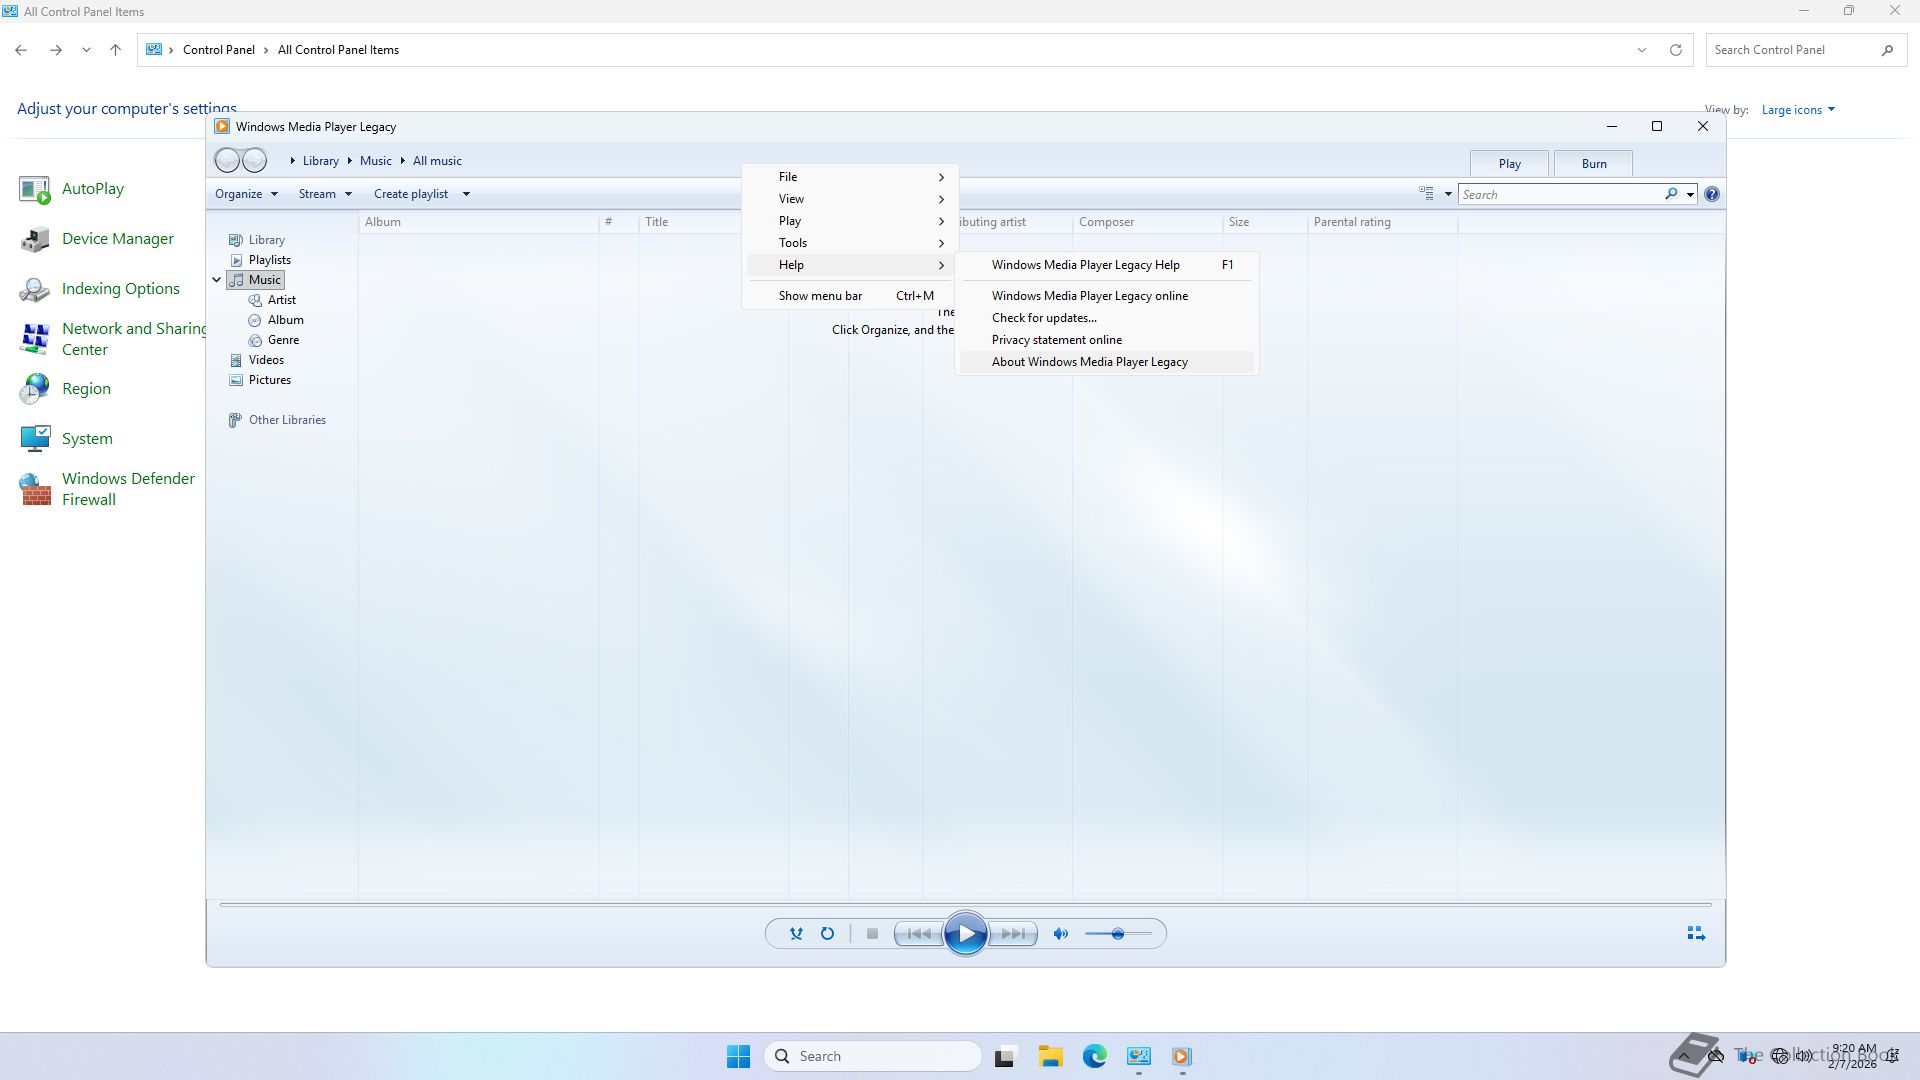Select About Windows Media Player Legacy
The image size is (1920, 1080).
[x=1089, y=362]
